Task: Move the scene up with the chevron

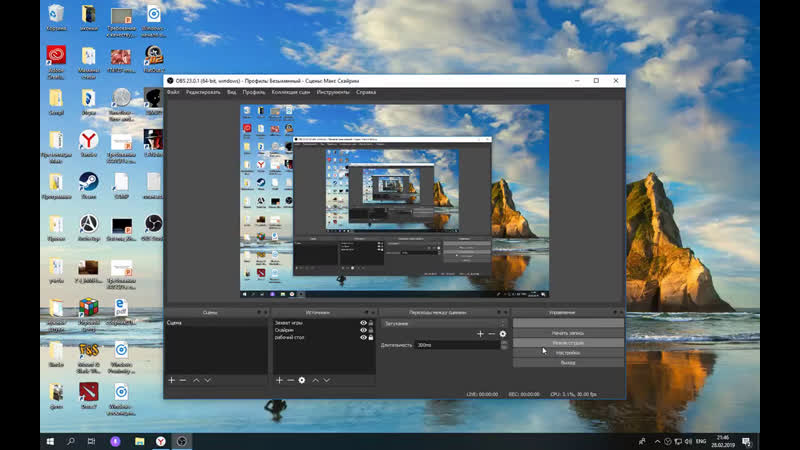Action: (196, 380)
